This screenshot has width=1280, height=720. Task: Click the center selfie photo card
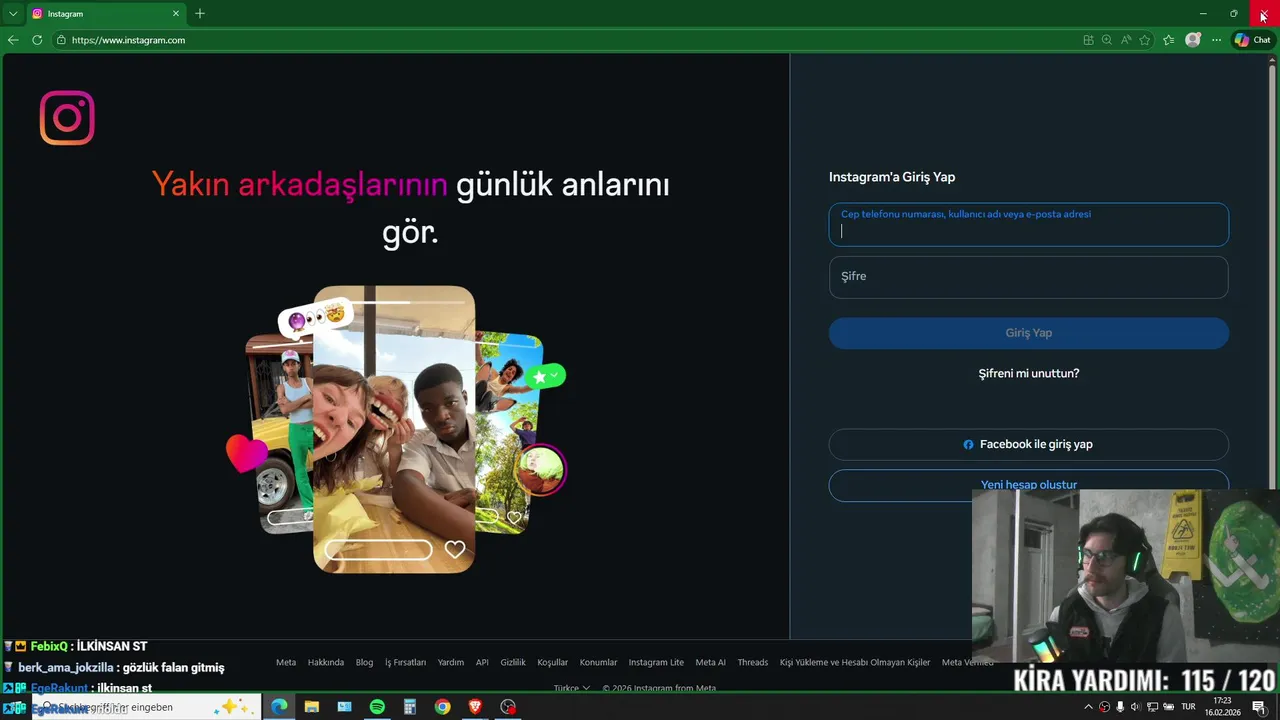click(394, 429)
